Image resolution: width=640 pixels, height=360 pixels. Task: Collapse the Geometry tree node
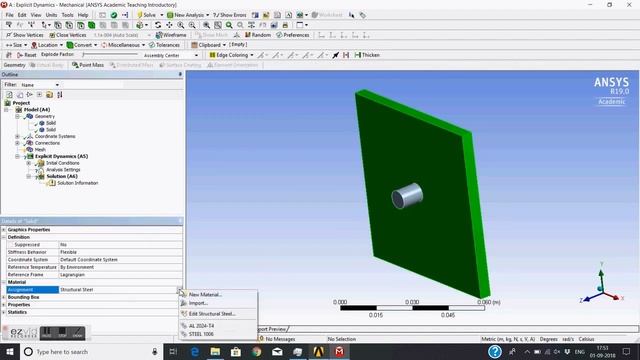pos(17,116)
